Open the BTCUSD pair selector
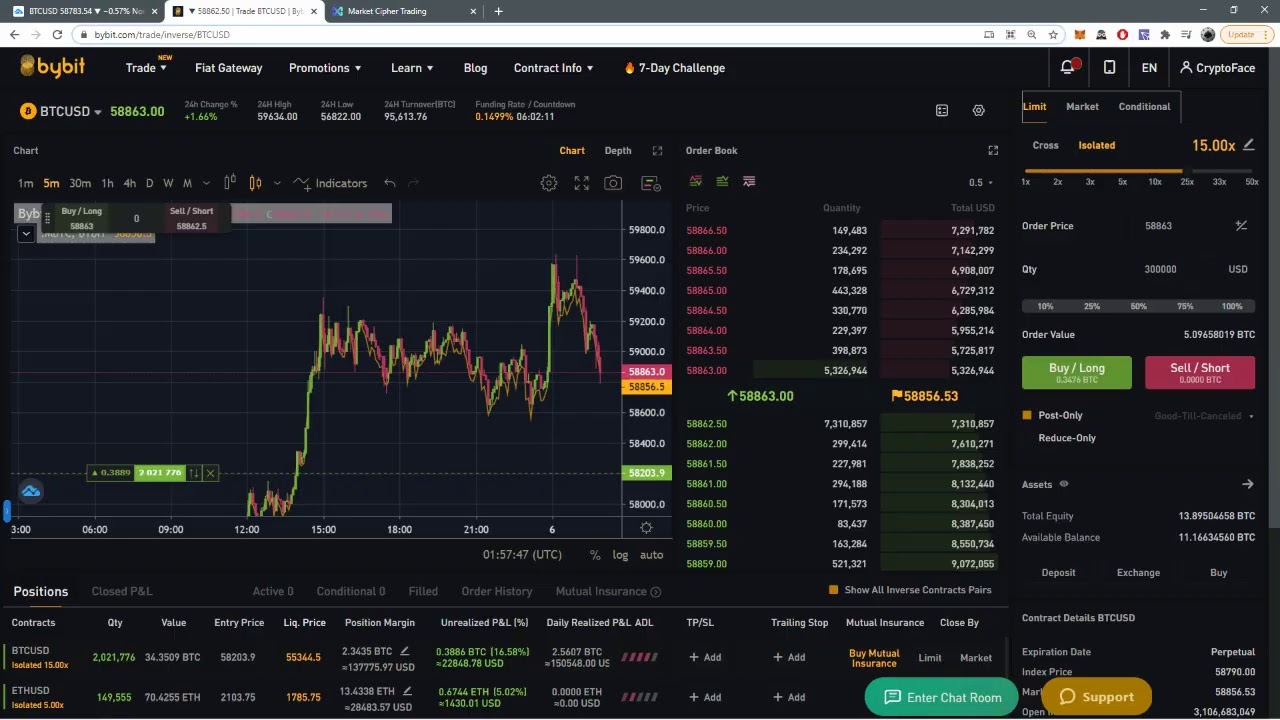The image size is (1280, 720). 70,111
